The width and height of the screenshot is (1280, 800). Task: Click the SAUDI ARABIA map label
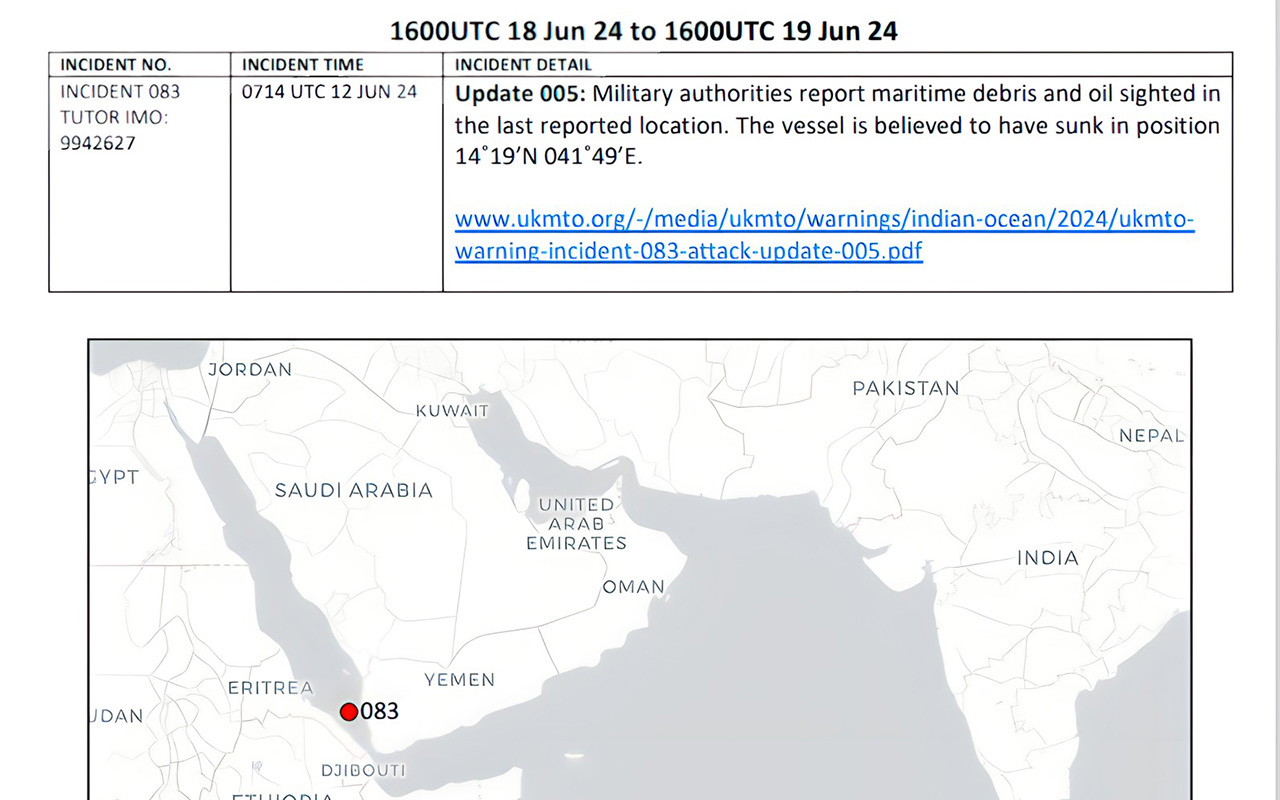point(354,491)
